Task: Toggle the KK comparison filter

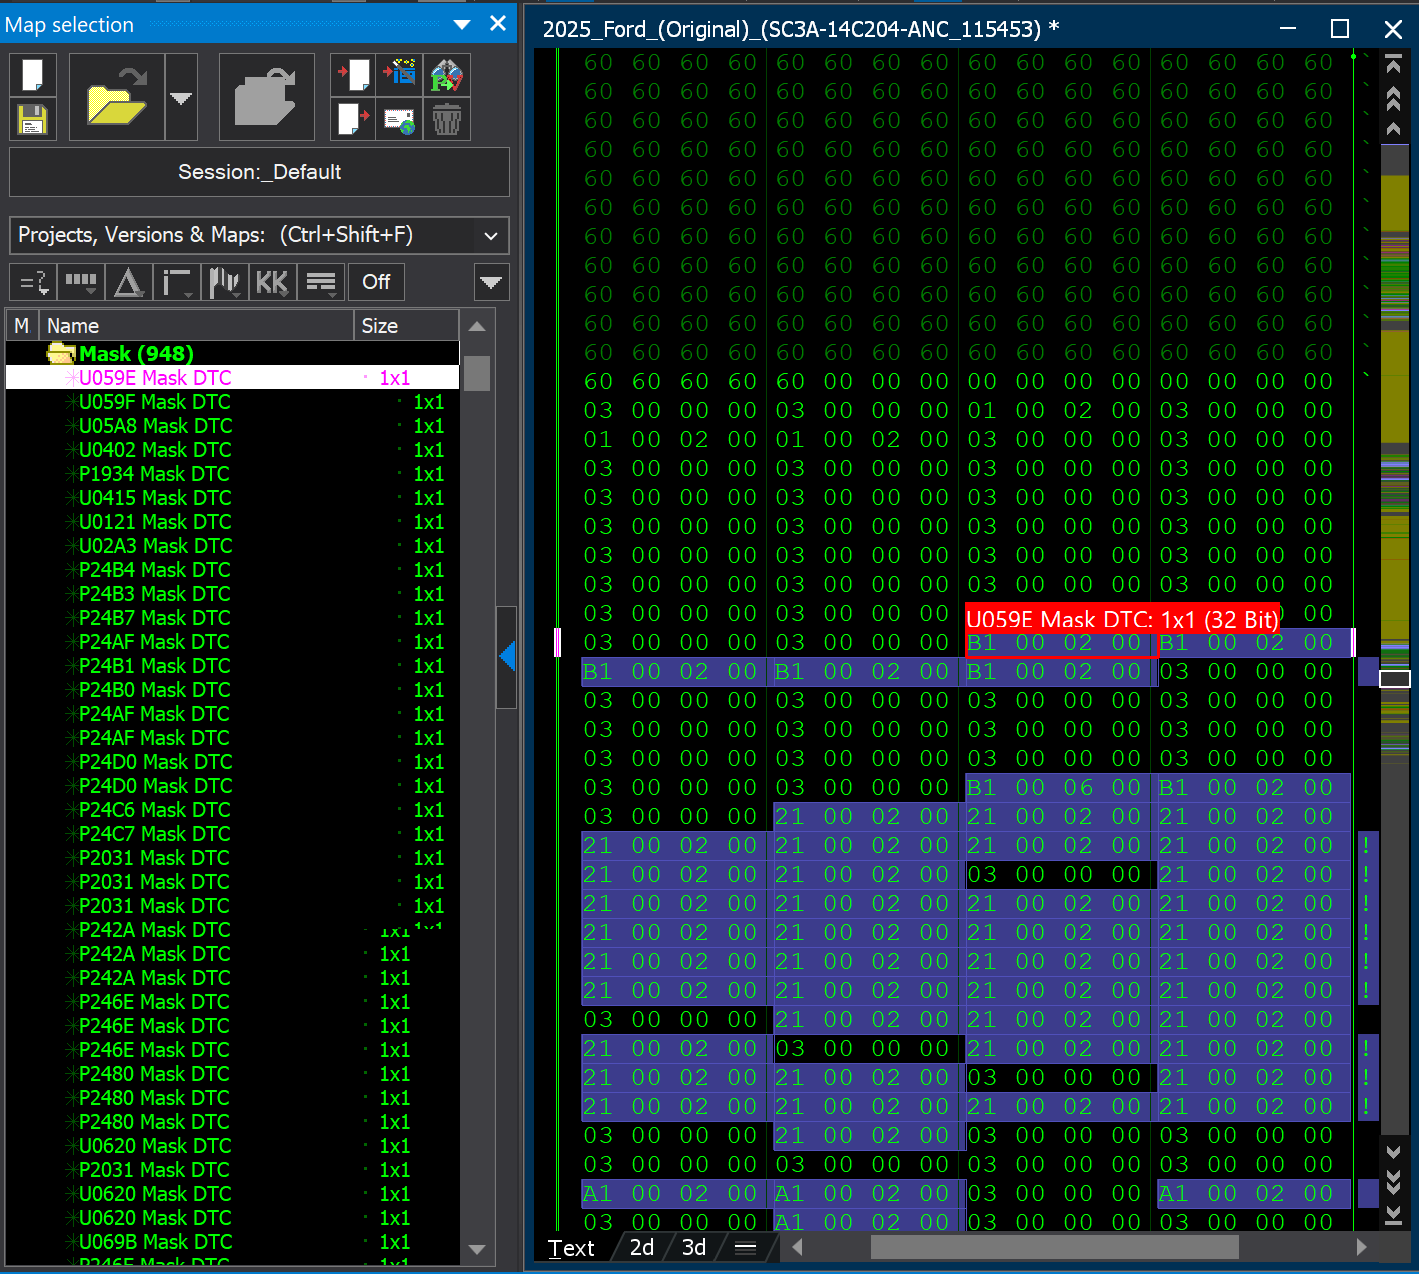Action: coord(272,282)
